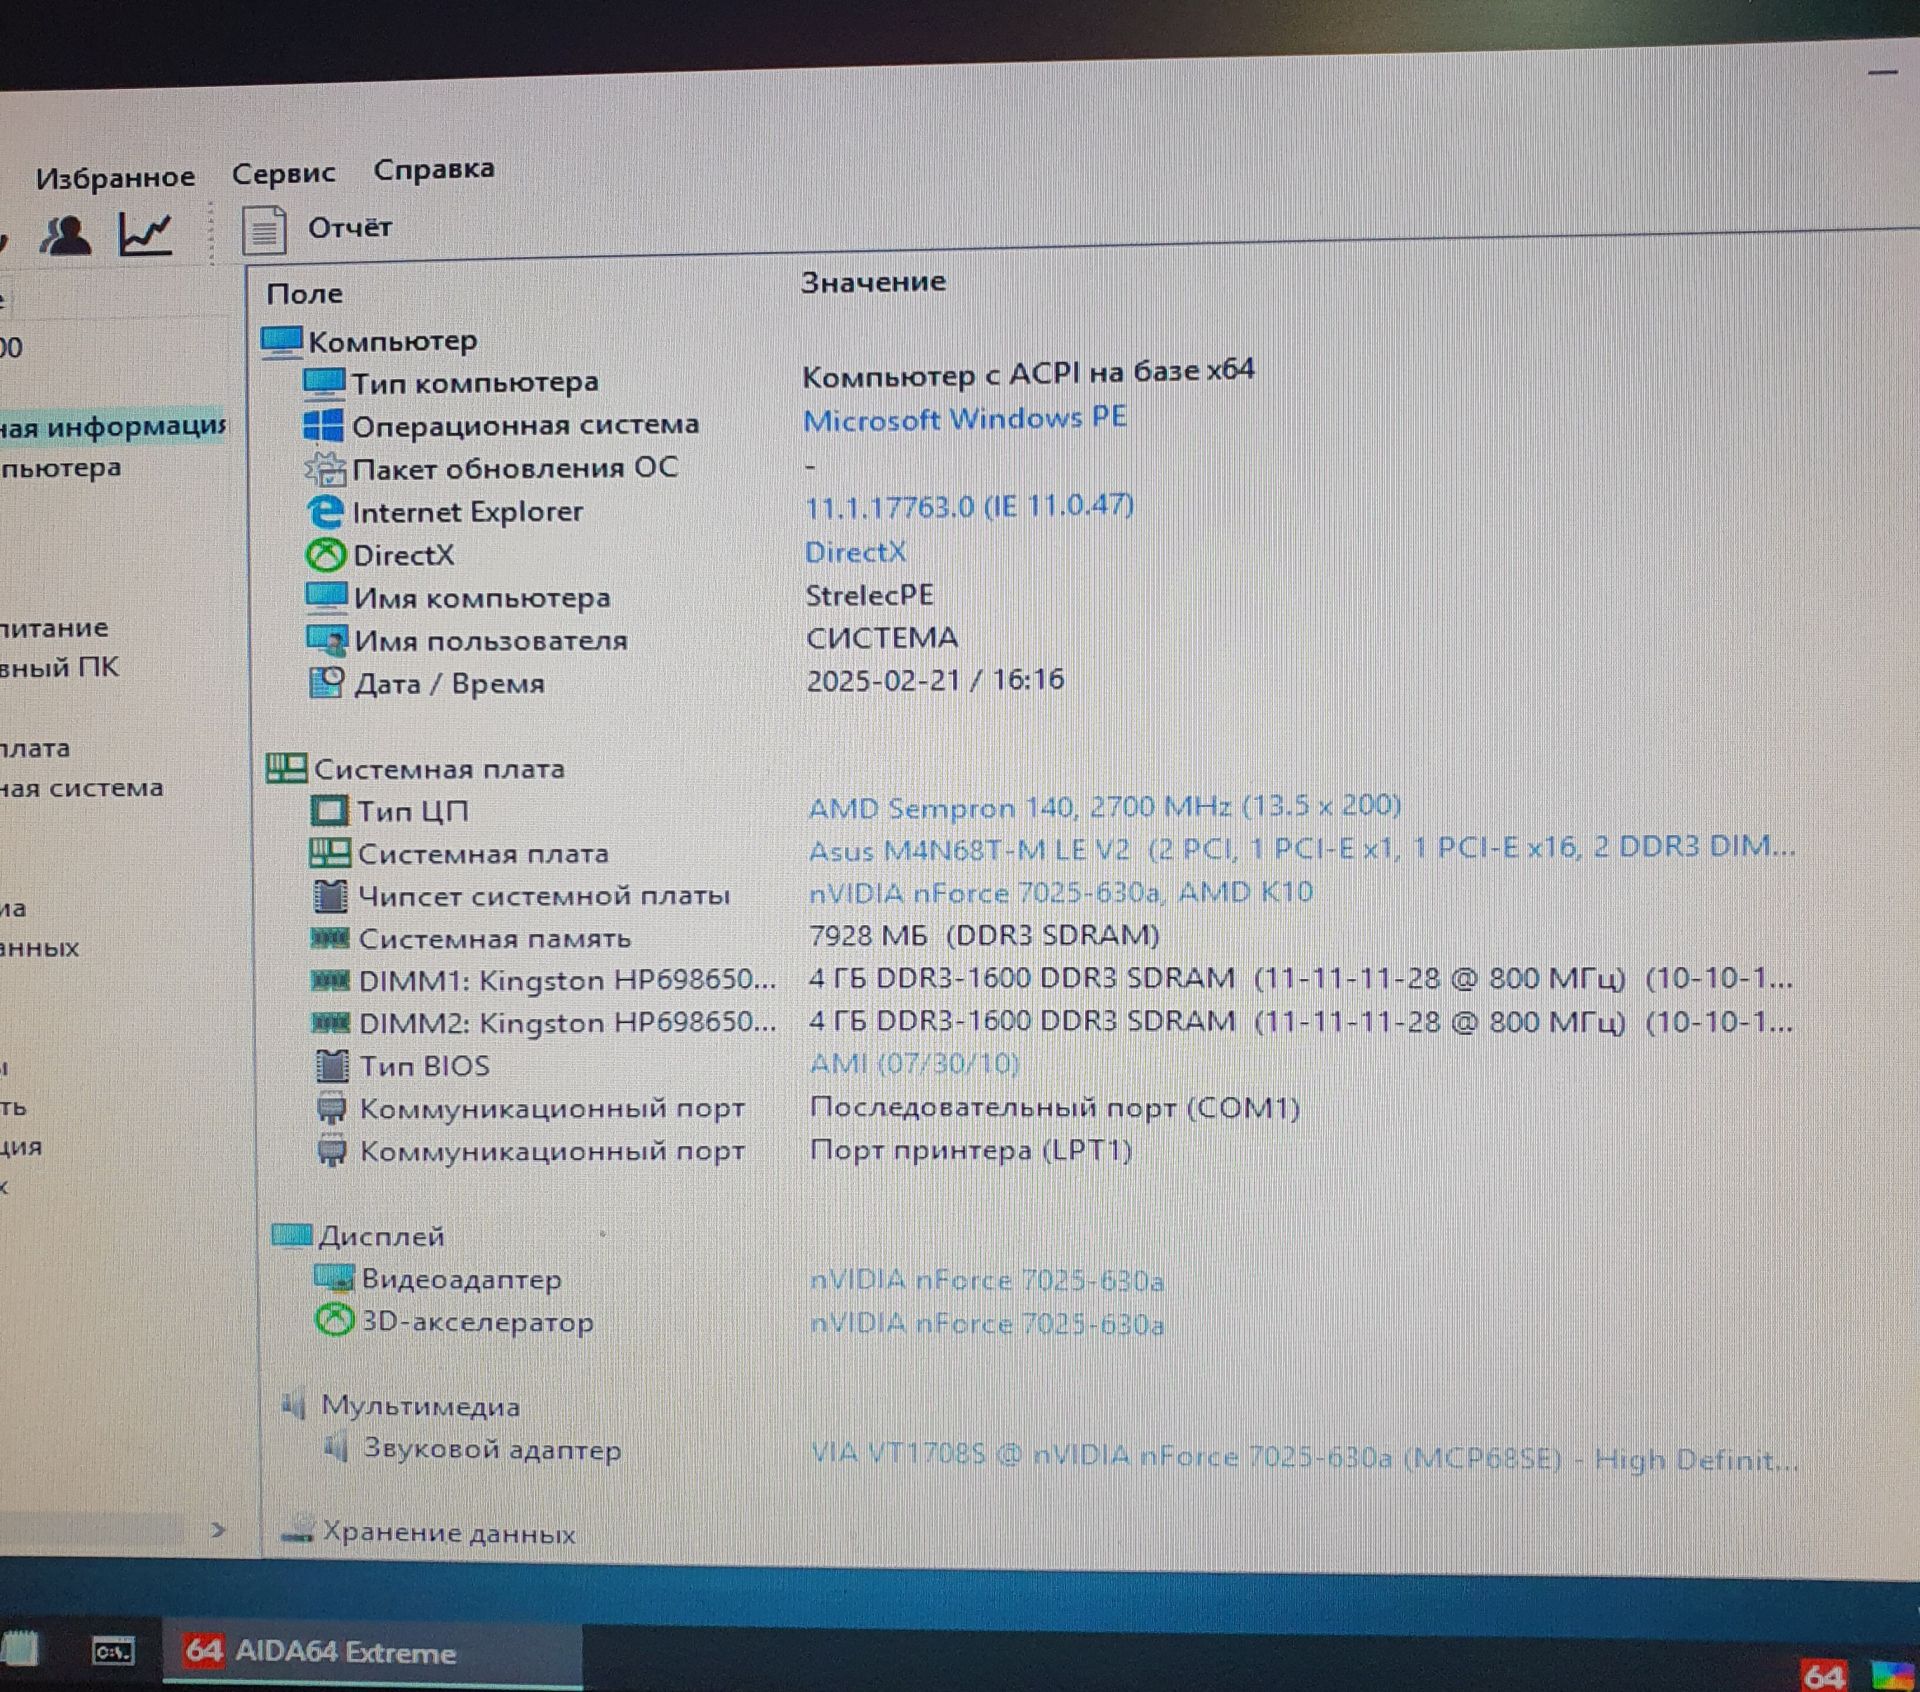Open the DirectX value link
The height and width of the screenshot is (1692, 1920).
(x=856, y=552)
